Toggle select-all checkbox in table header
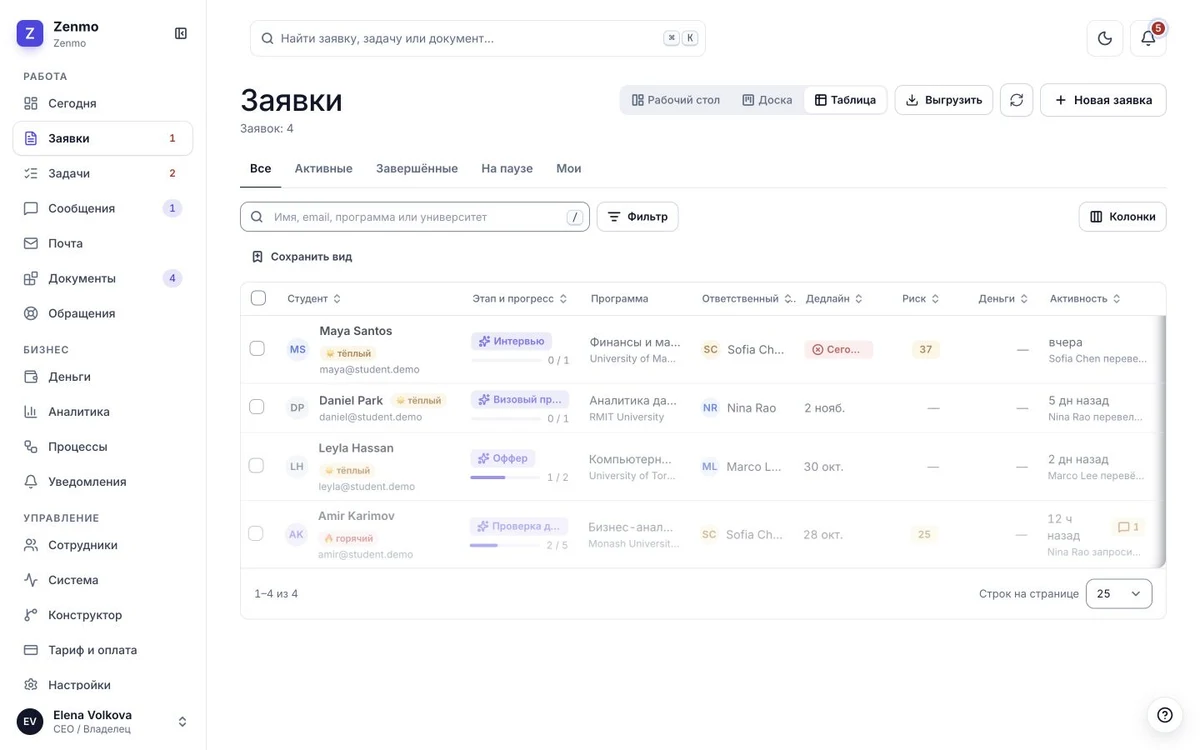Viewport: 1200px width, 750px height. [258, 298]
